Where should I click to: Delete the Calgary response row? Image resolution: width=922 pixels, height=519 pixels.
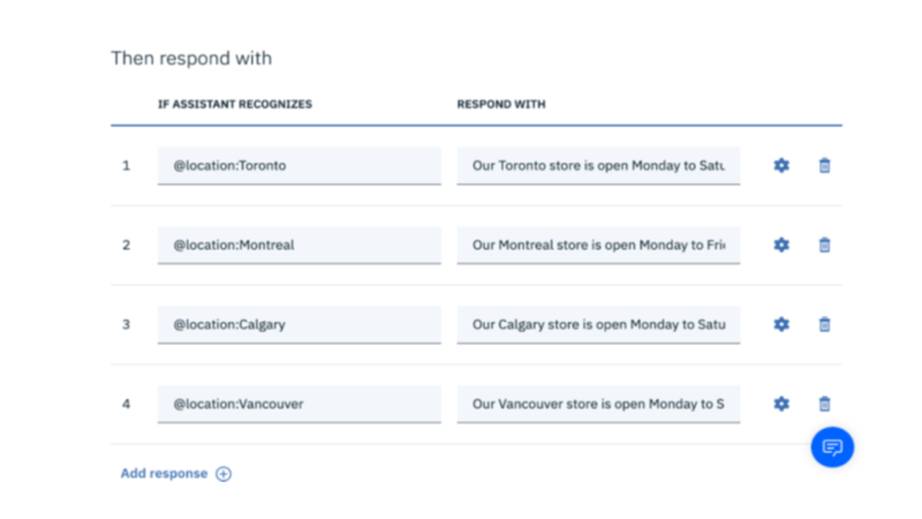(824, 324)
